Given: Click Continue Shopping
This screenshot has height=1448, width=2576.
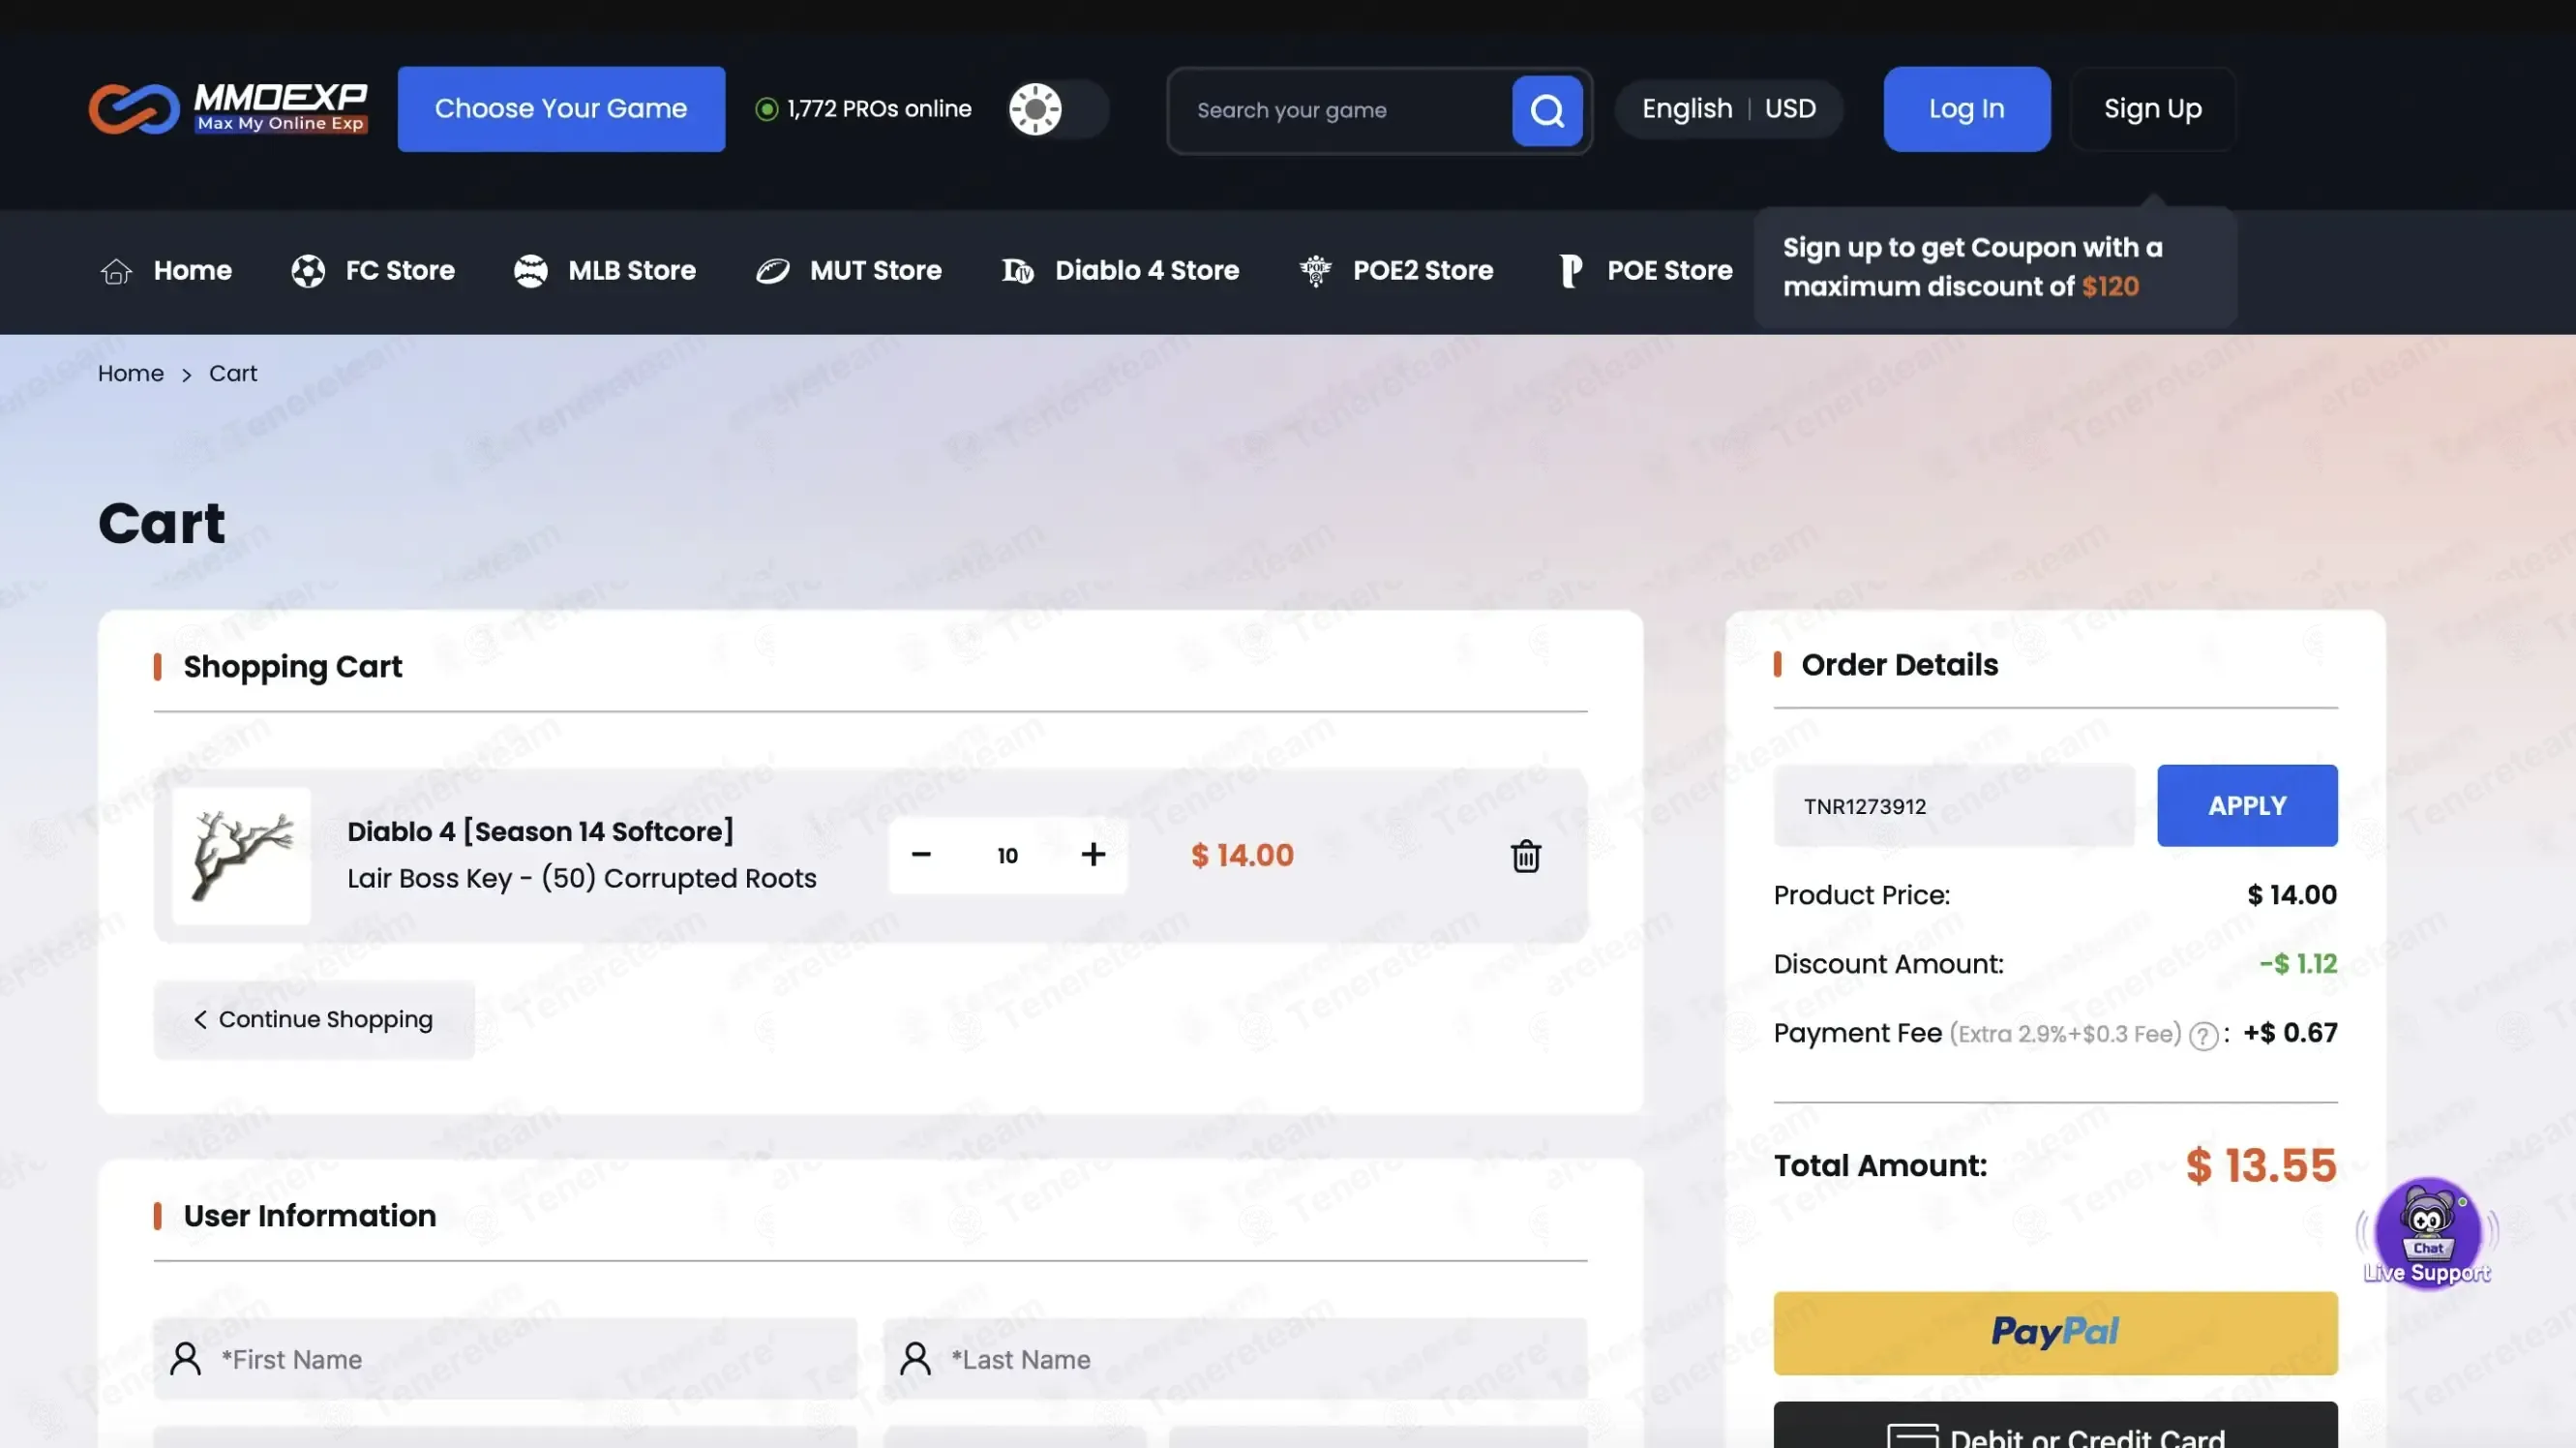Looking at the screenshot, I should [314, 1019].
